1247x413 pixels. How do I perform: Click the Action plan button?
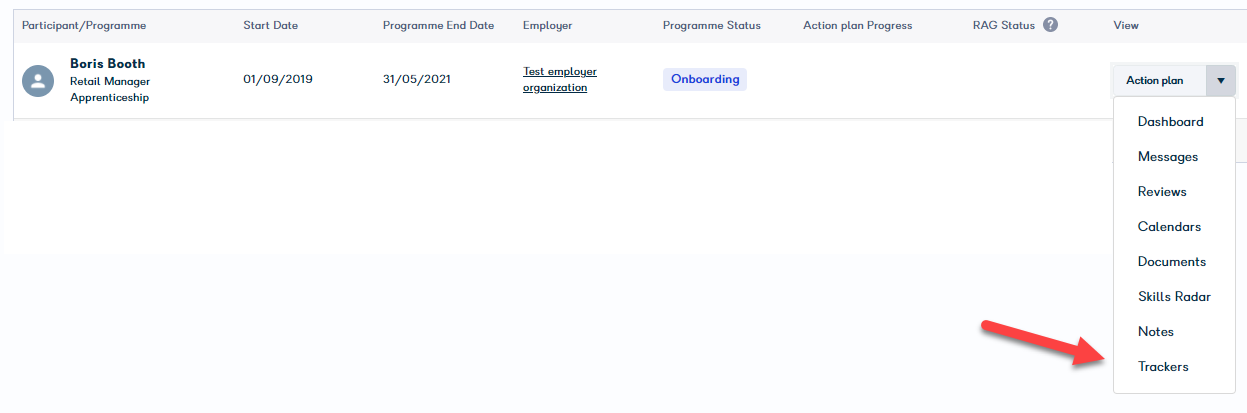1159,80
